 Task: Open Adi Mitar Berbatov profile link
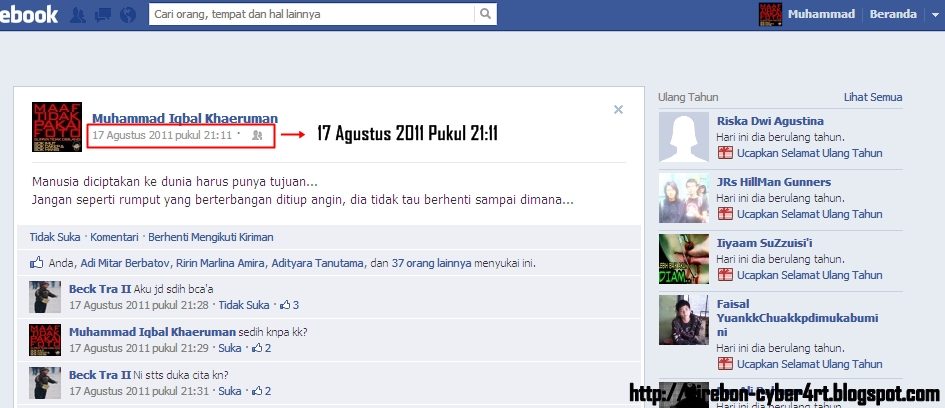(x=125, y=263)
